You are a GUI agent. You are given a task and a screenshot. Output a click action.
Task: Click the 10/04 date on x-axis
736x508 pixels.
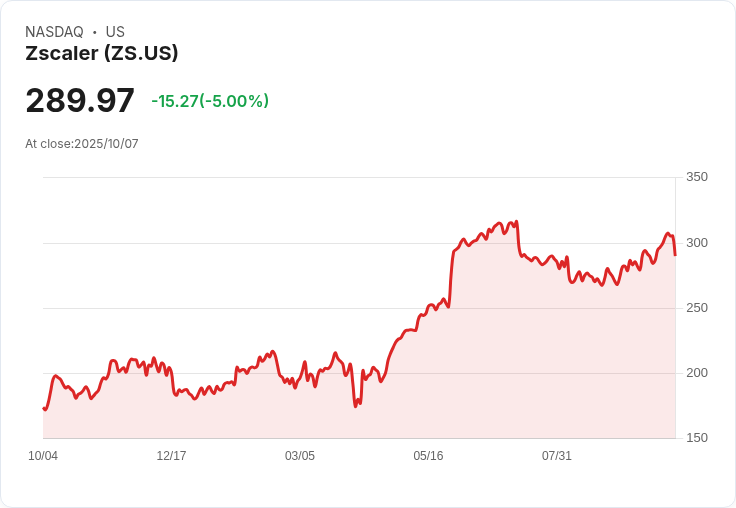pyautogui.click(x=43, y=456)
